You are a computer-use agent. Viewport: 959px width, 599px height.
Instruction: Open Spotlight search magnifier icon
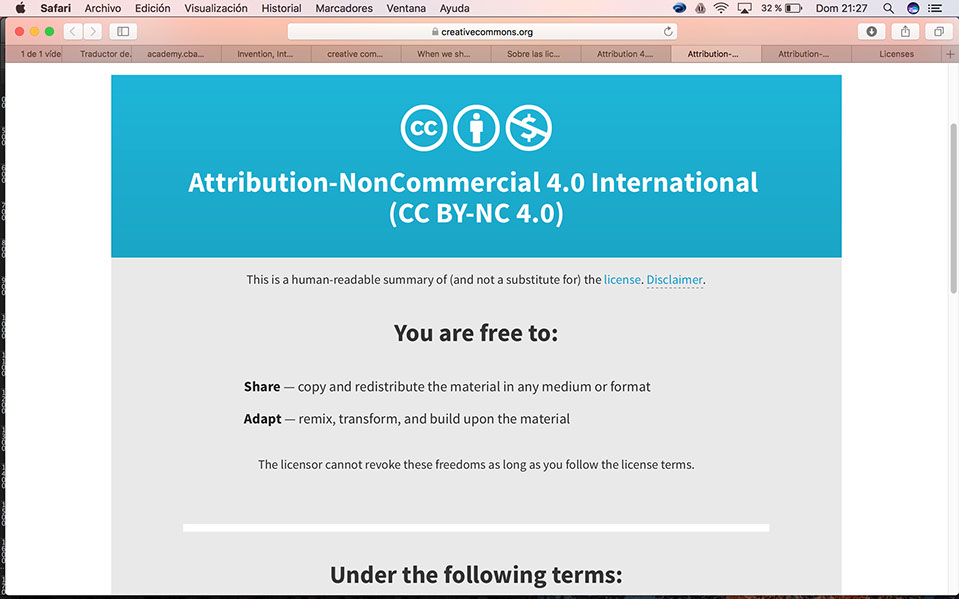pyautogui.click(x=889, y=8)
